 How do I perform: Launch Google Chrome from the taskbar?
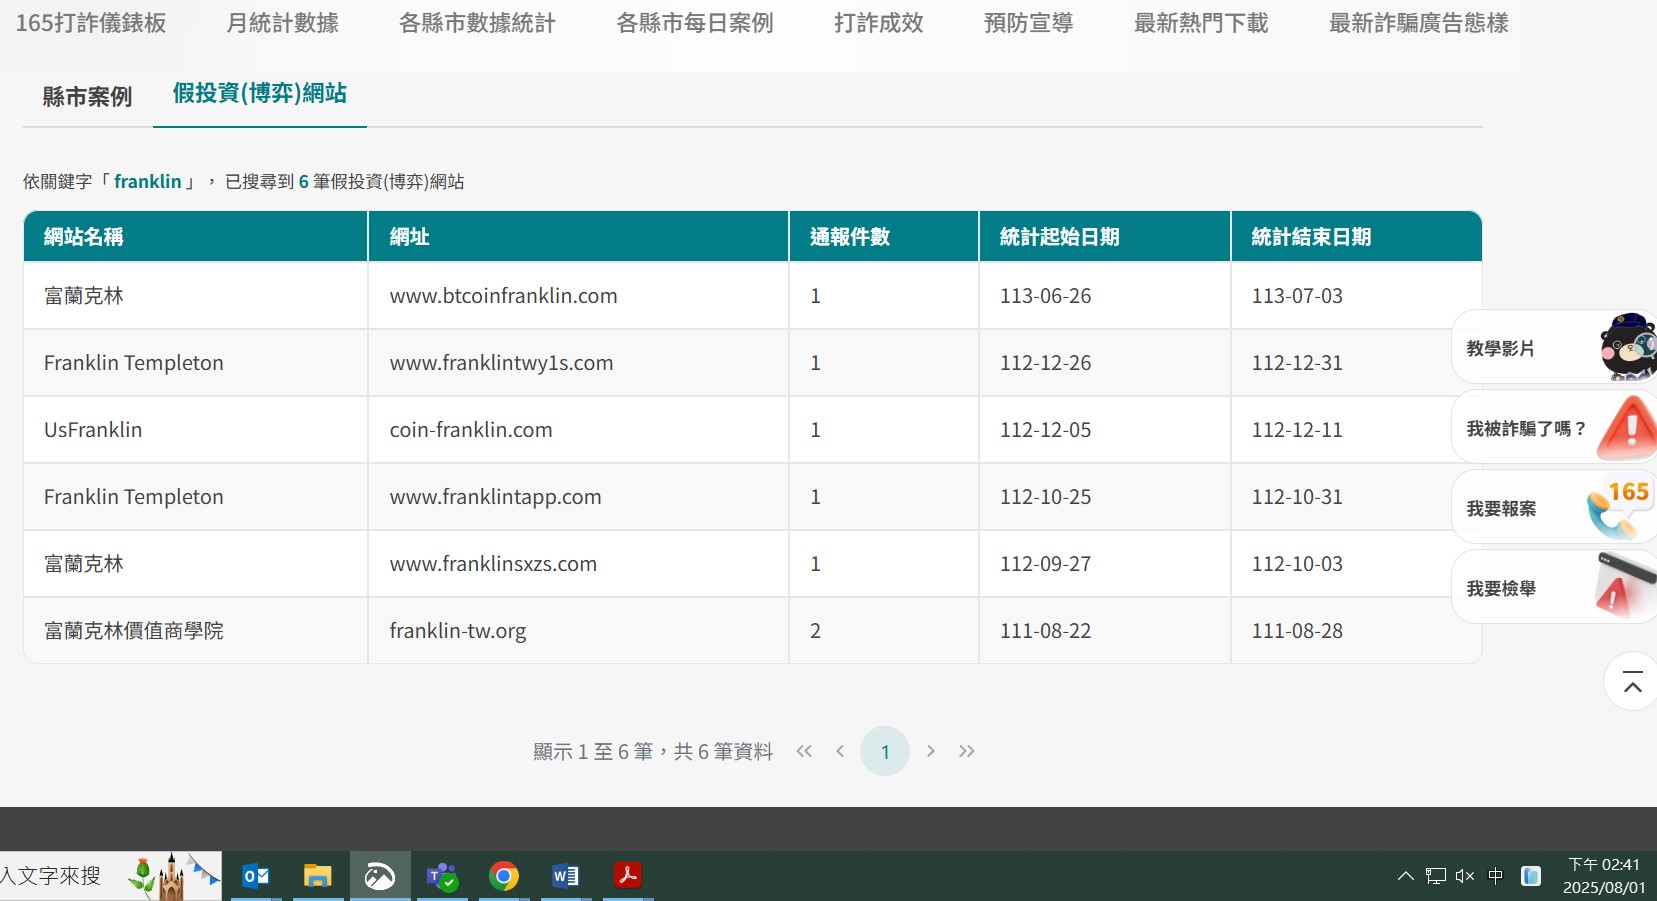coord(504,877)
